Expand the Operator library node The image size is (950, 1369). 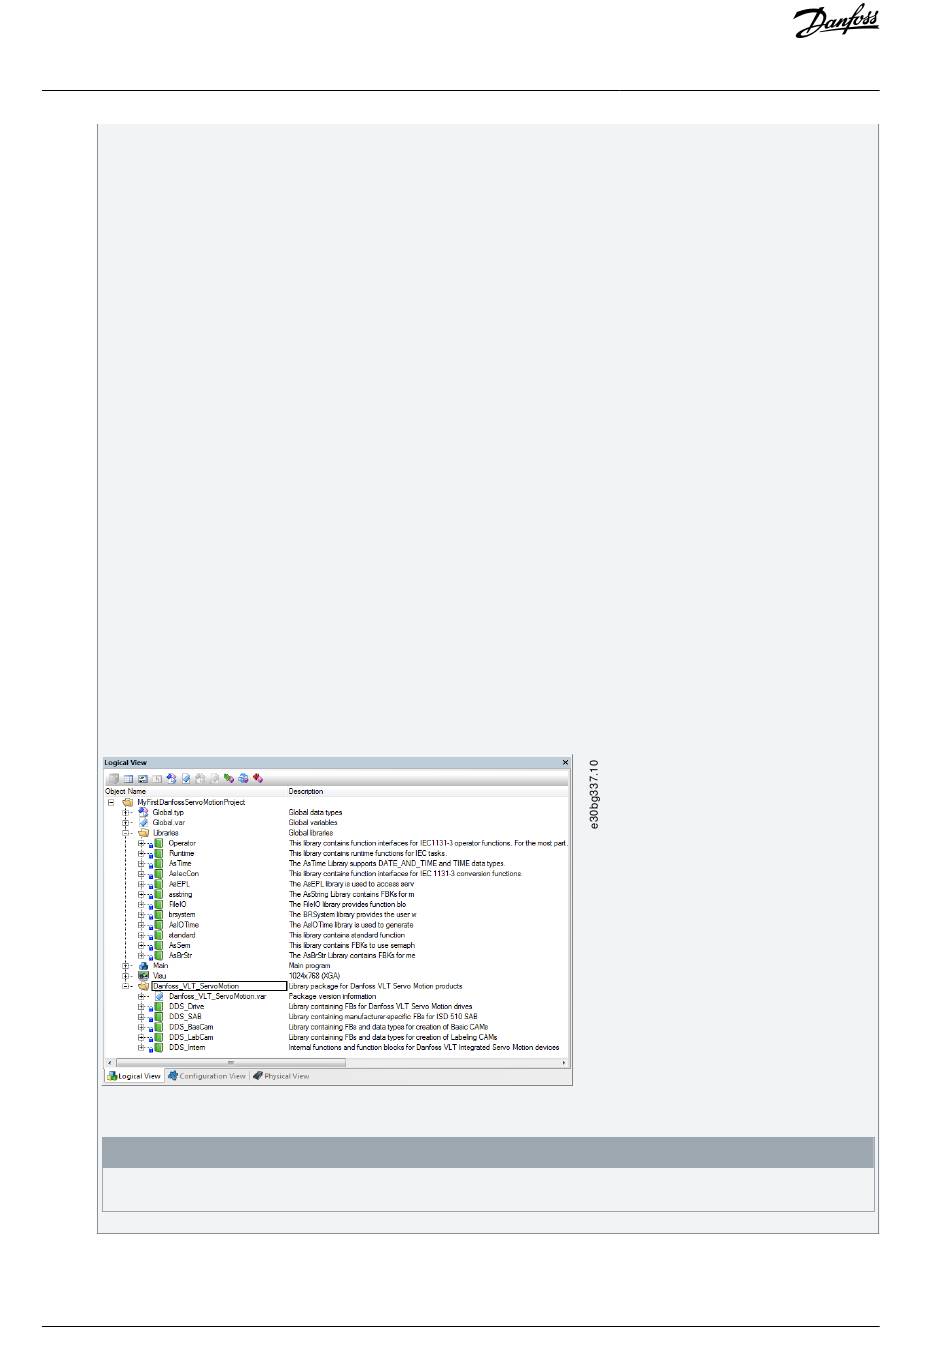[142, 843]
